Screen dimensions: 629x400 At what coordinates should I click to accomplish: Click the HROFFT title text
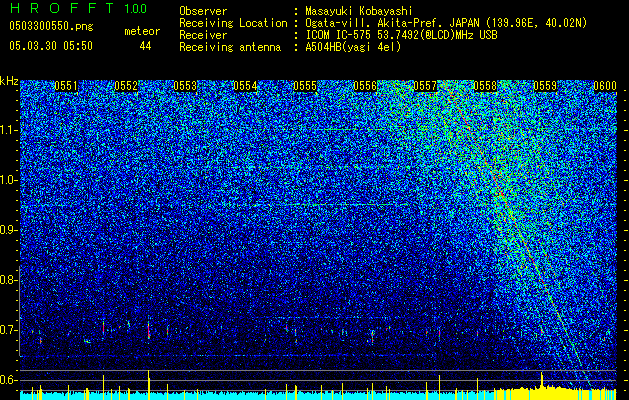(x=63, y=8)
